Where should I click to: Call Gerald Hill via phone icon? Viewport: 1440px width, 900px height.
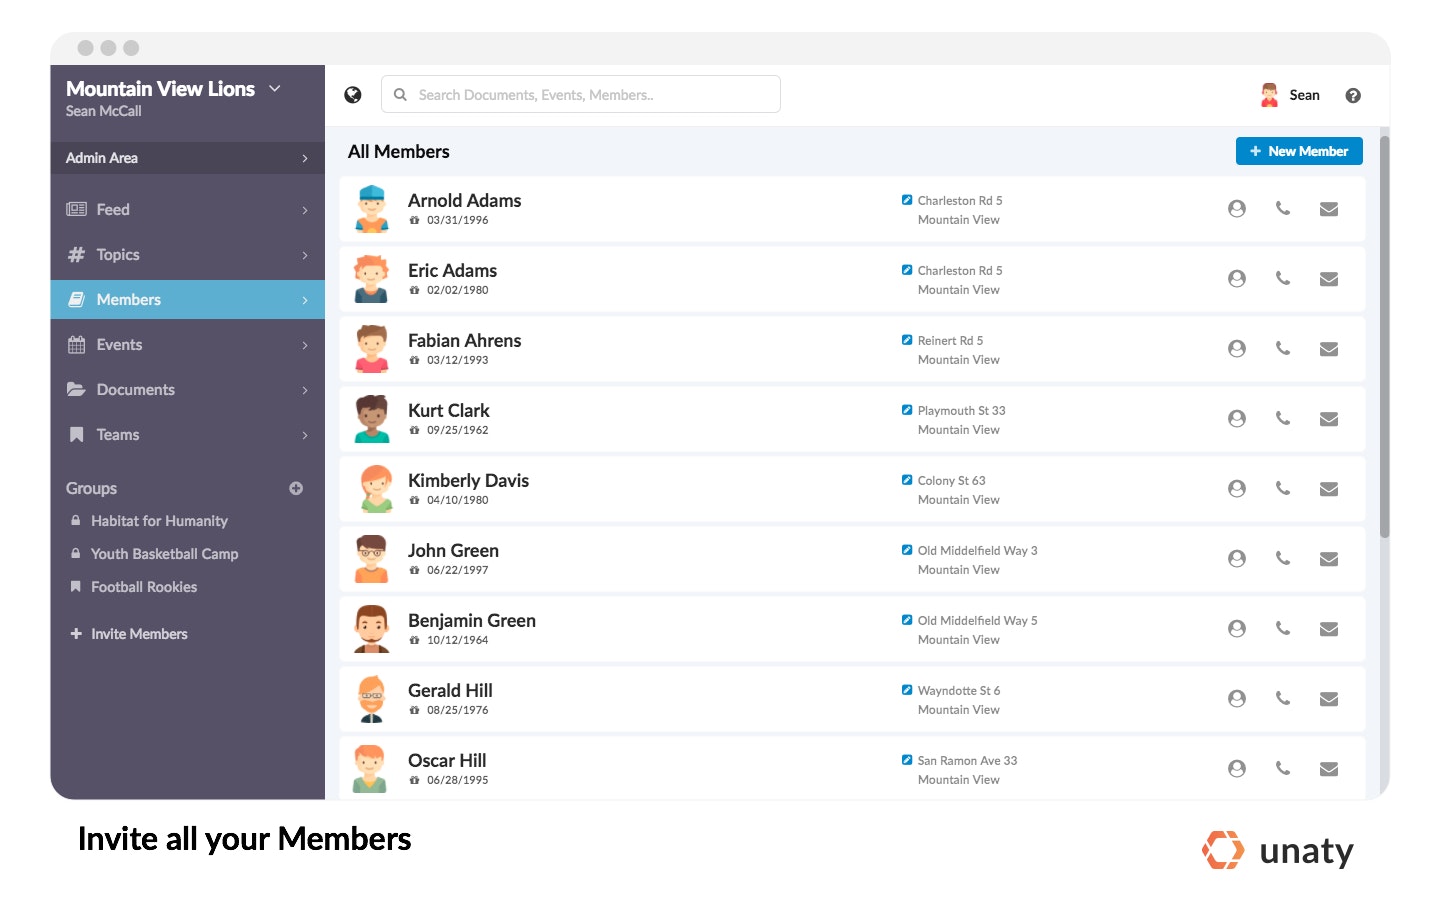[x=1283, y=699]
